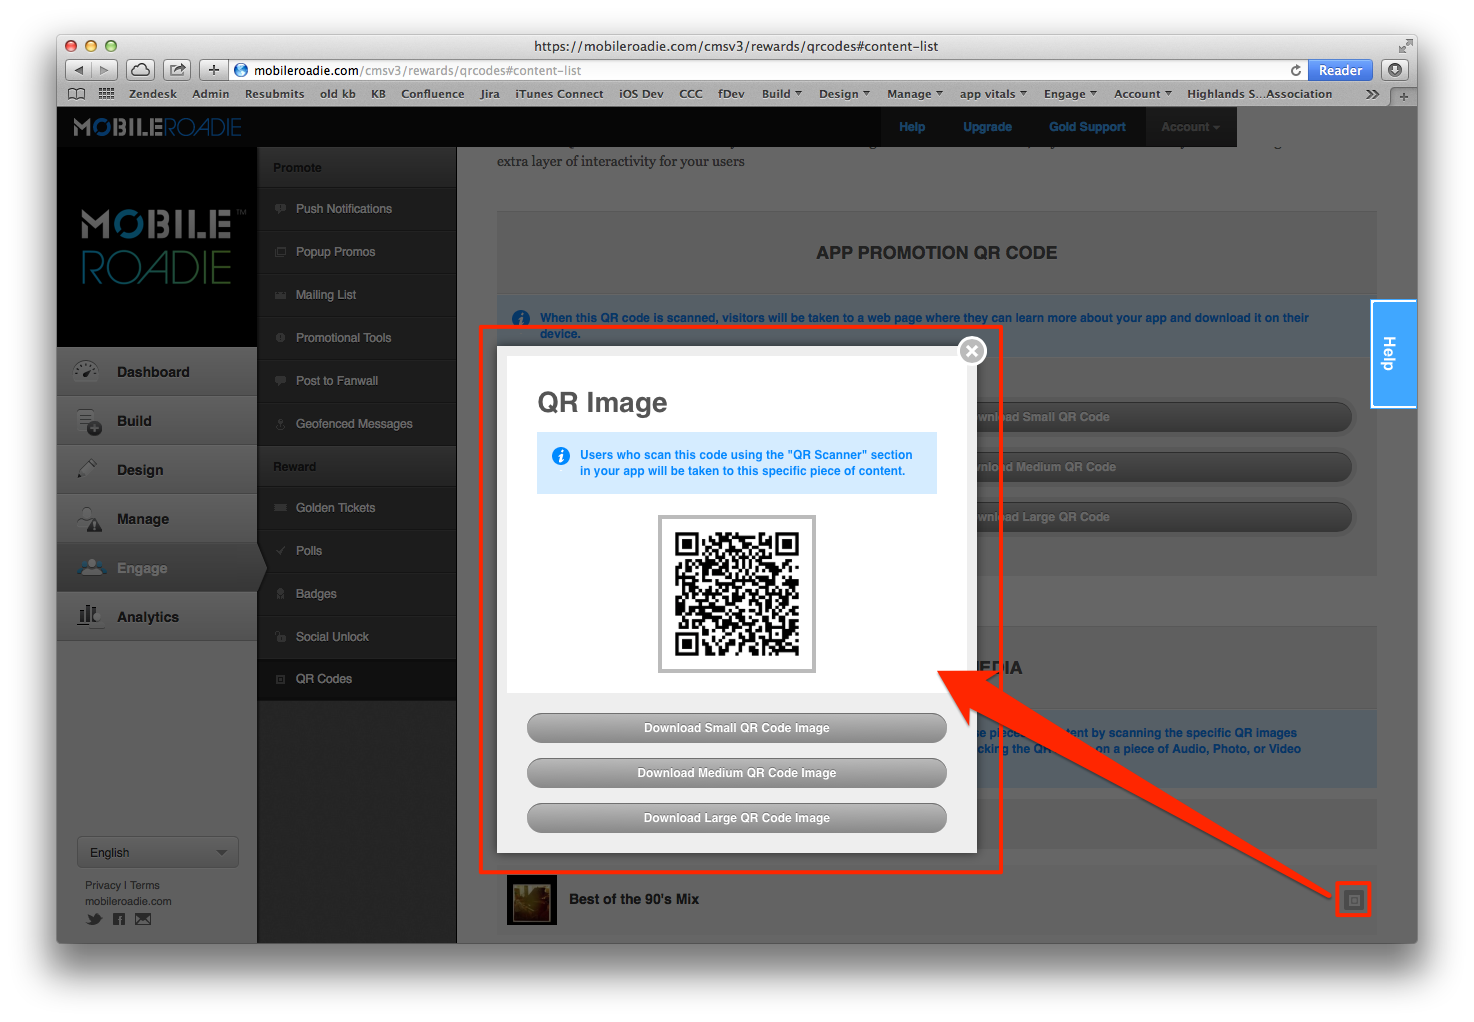Click the QR icon for Best of the 90's Mix
The width and height of the screenshot is (1474, 1022).
1353,900
